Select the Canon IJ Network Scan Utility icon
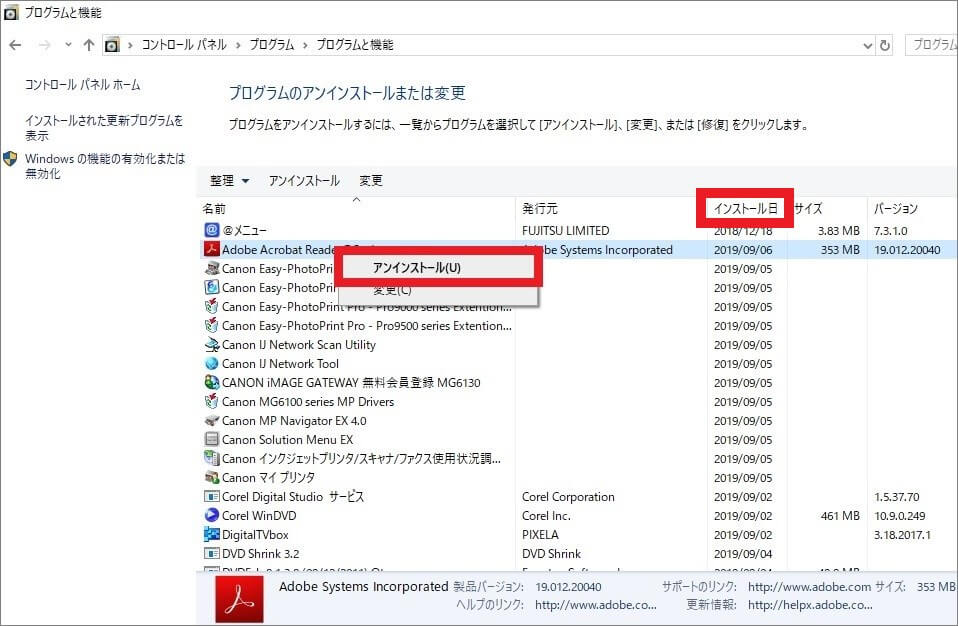 point(211,344)
